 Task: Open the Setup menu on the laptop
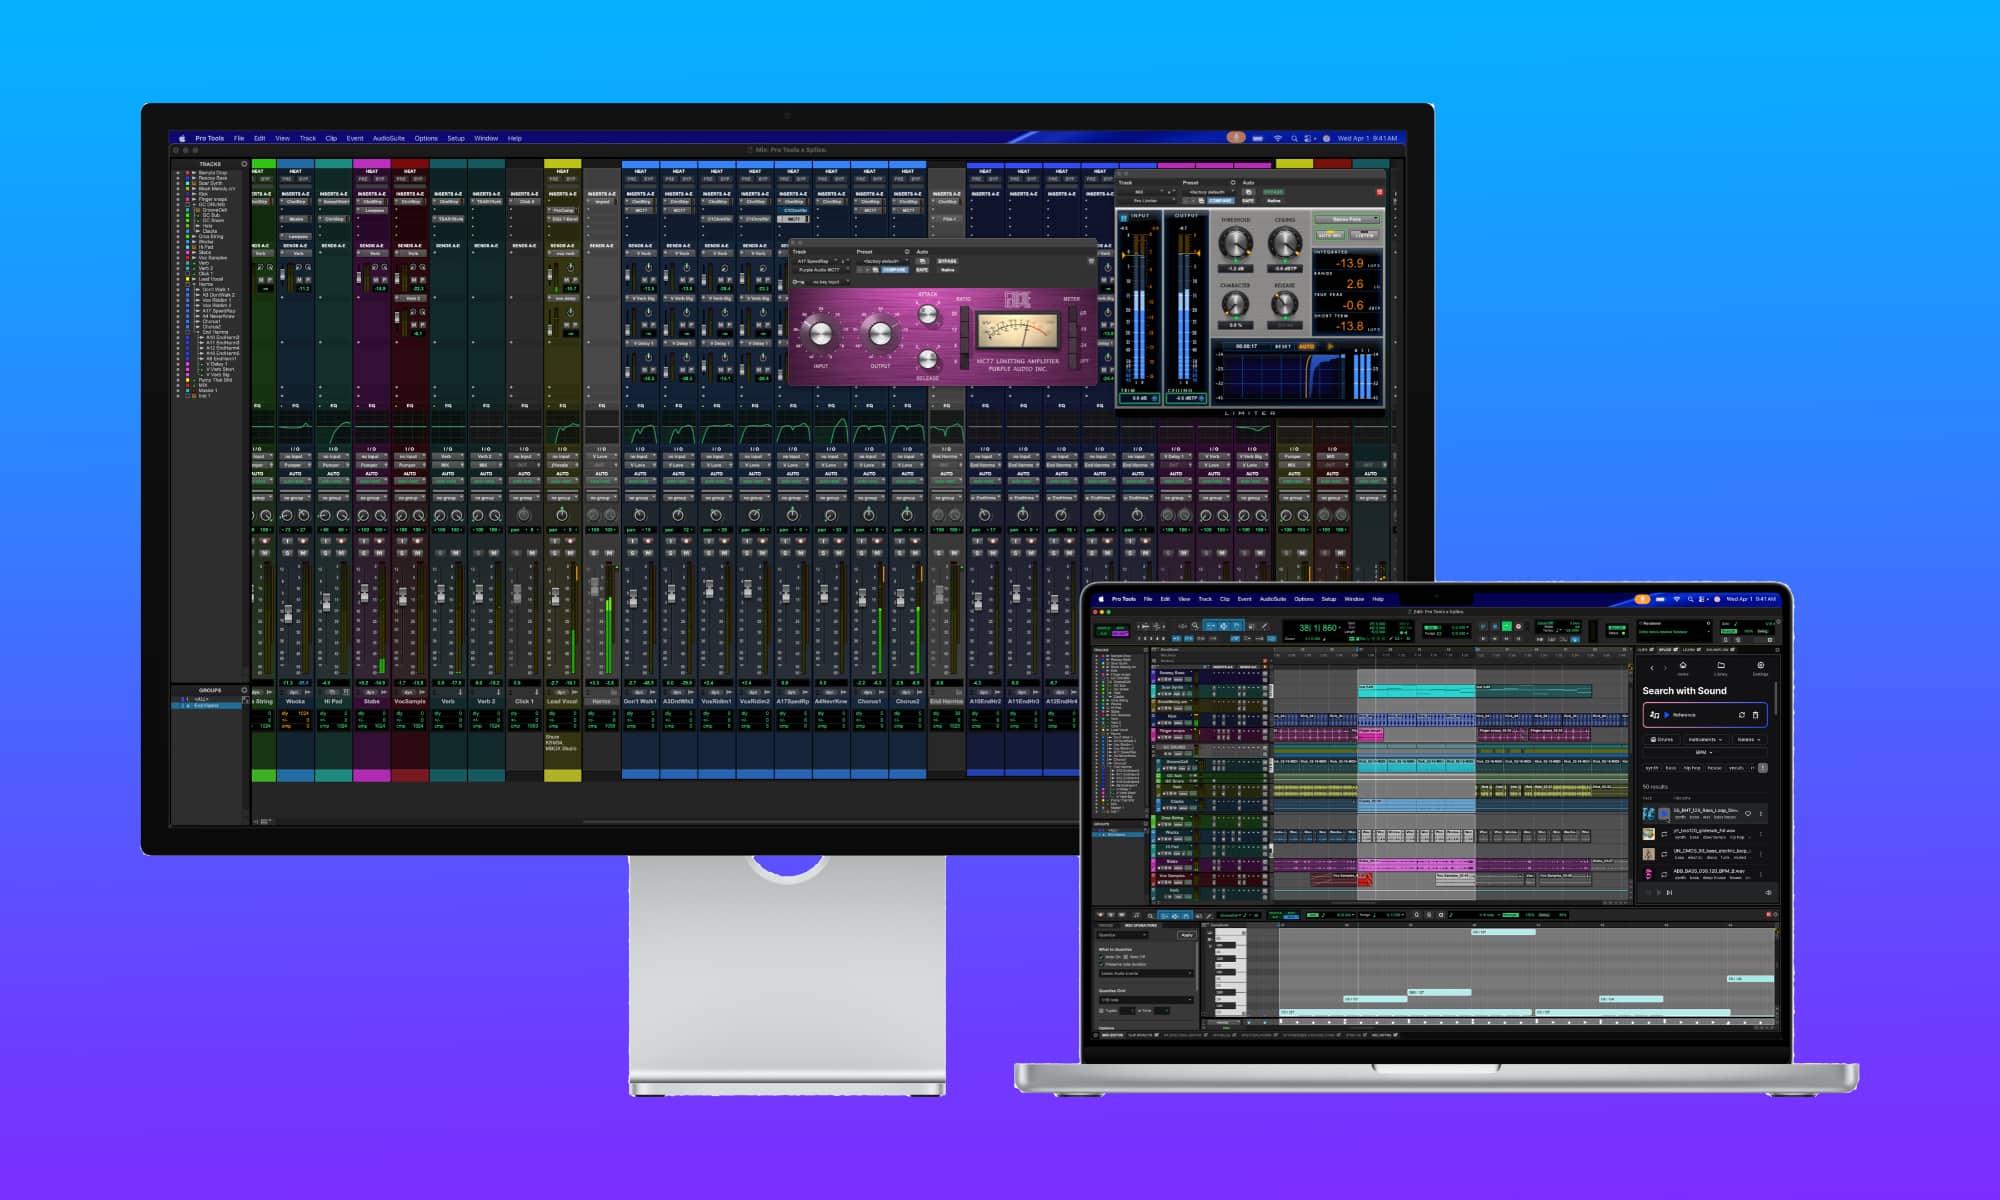[x=1328, y=599]
